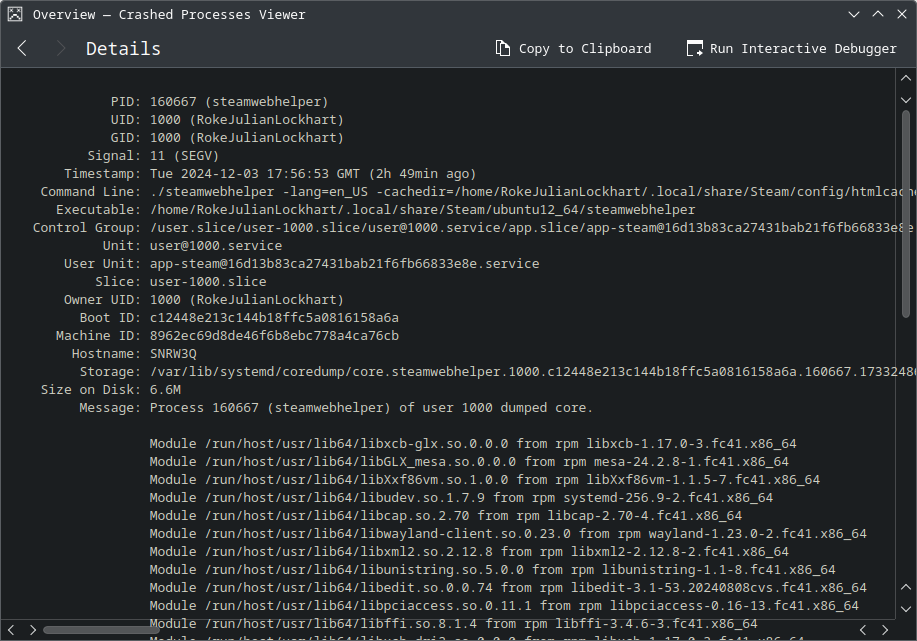The width and height of the screenshot is (917, 641).
Task: Click the horizontal scrollbar thumb
Action: coord(101,630)
